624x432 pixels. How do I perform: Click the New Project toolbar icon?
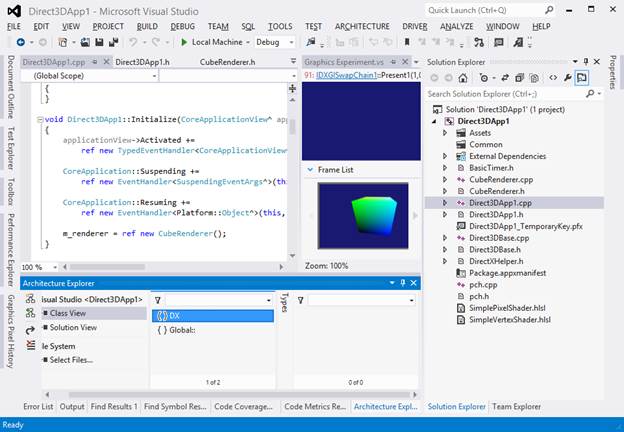coord(62,42)
